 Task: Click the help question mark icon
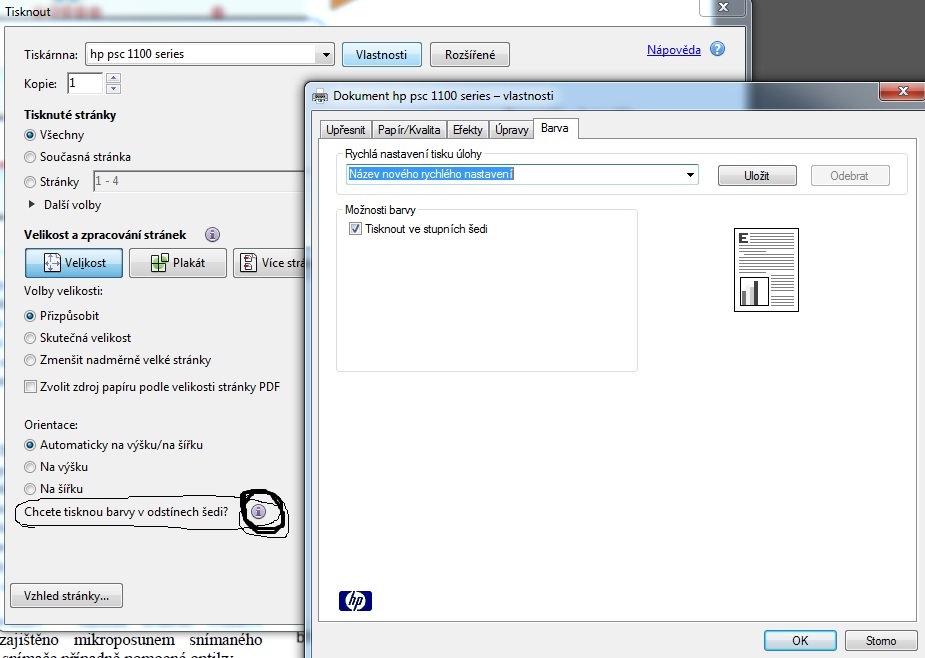tap(717, 49)
